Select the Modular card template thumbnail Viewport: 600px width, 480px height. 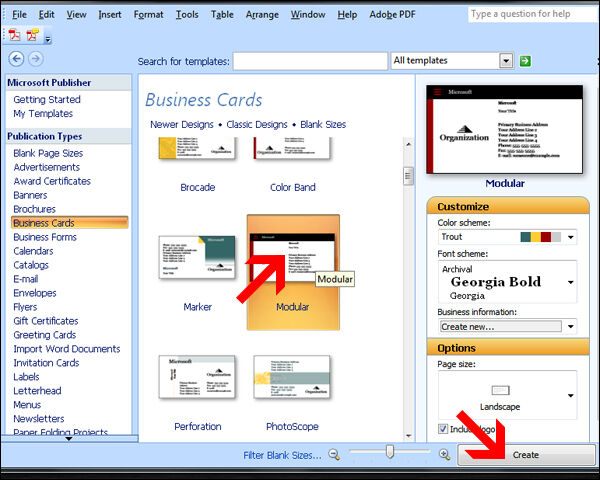tap(293, 257)
